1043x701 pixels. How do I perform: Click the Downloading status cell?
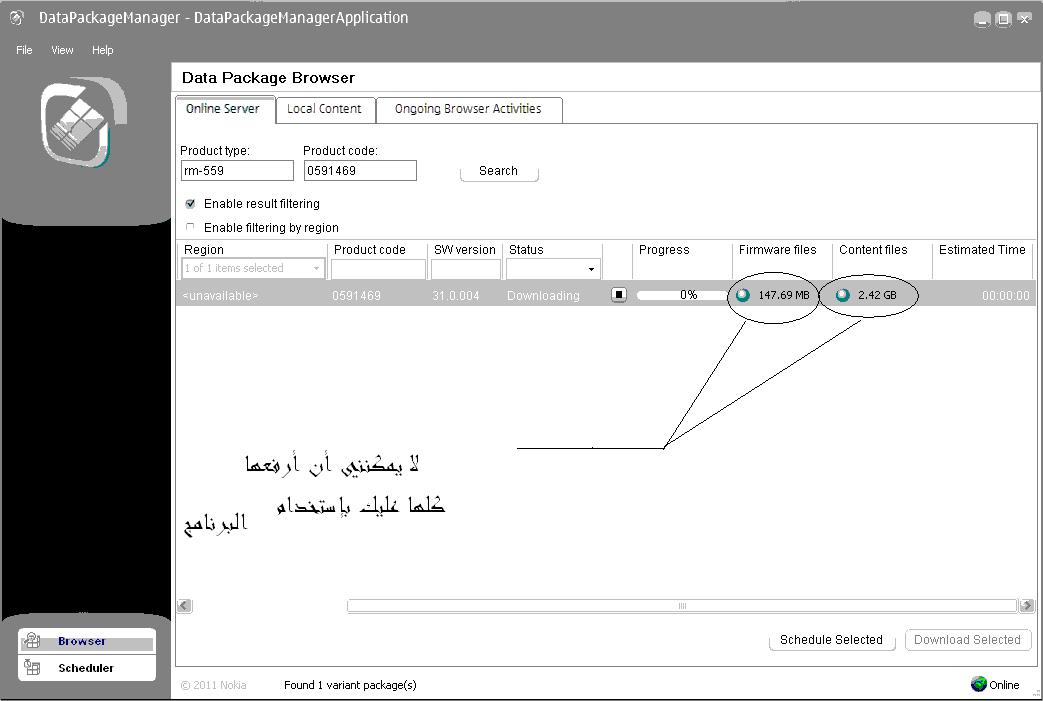point(543,295)
